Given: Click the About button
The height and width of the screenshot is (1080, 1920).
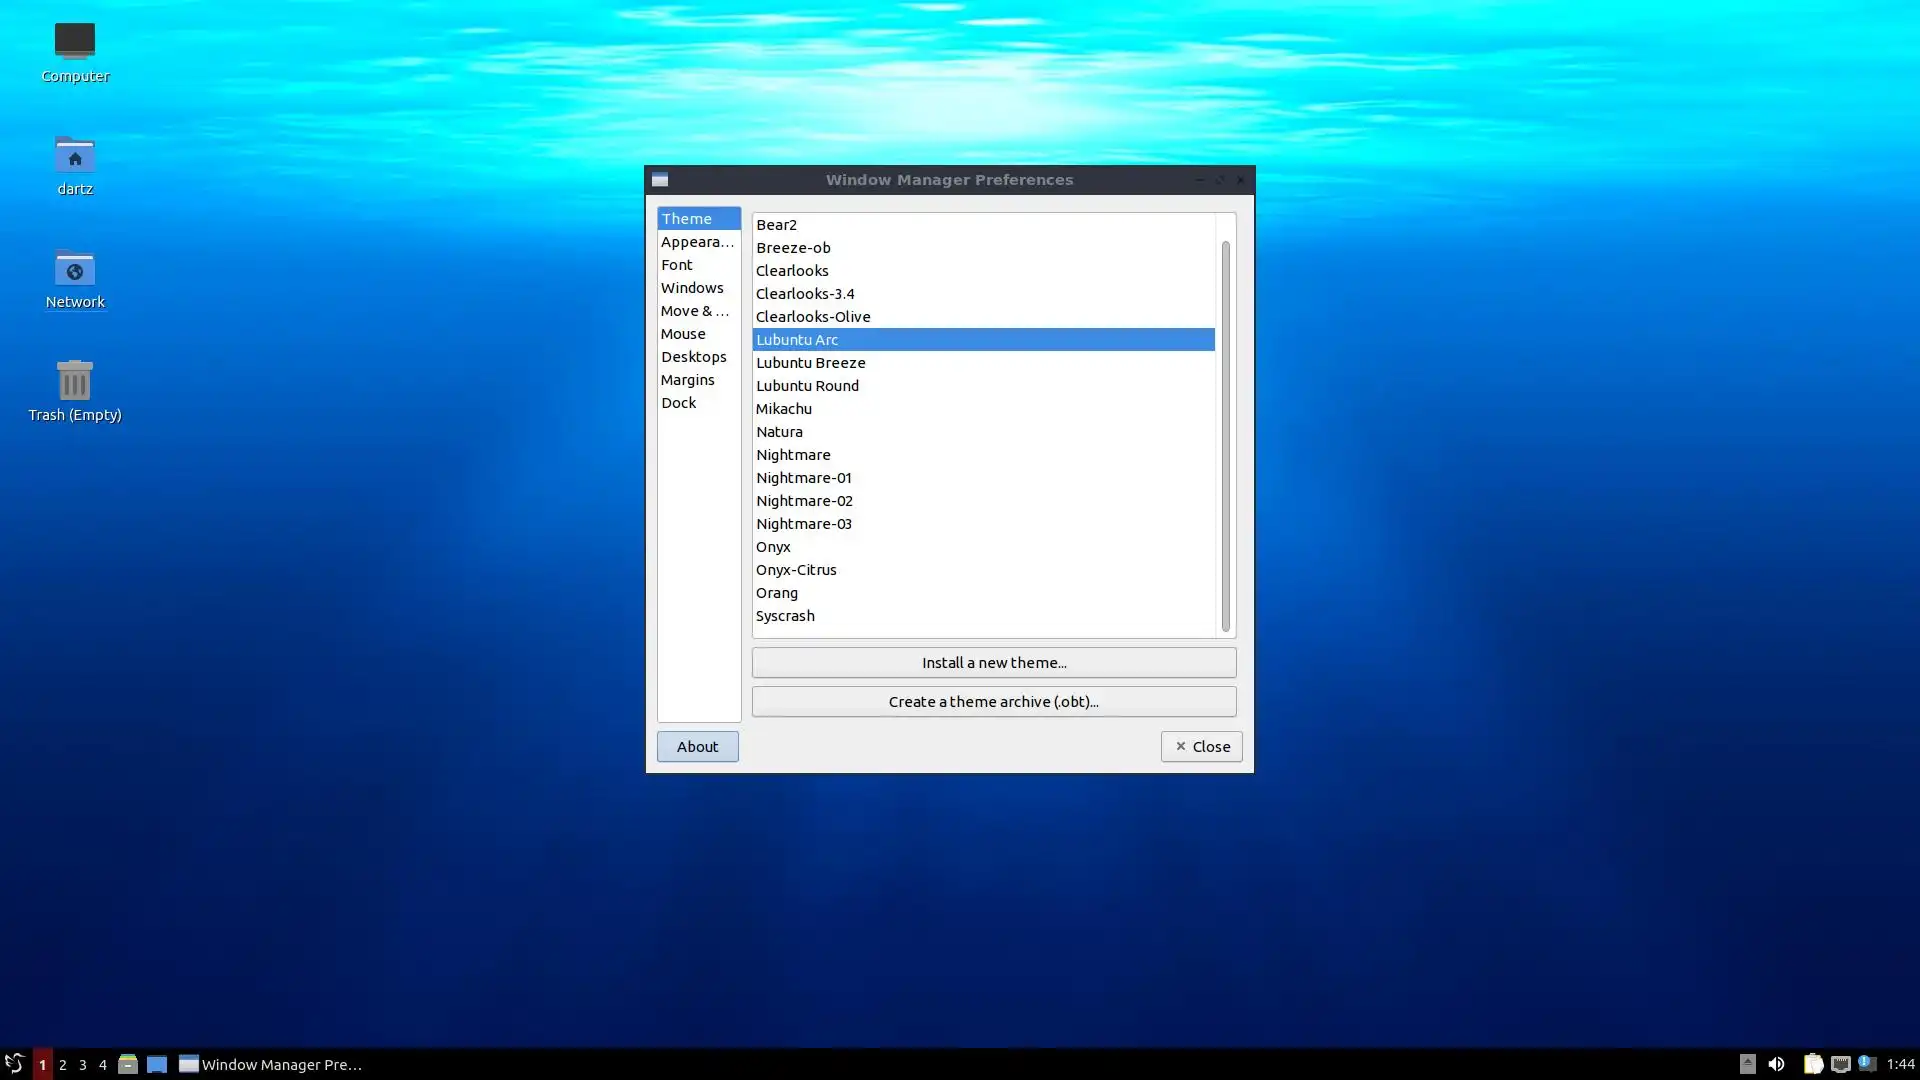Looking at the screenshot, I should [x=697, y=747].
